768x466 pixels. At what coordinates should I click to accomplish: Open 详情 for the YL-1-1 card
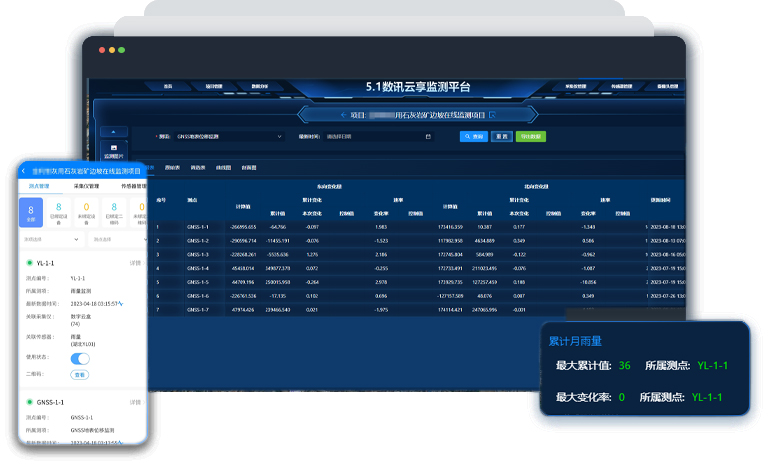137,263
